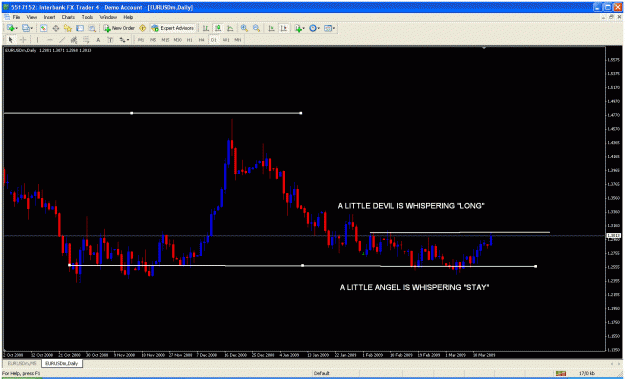Open the Help menu
Viewport: 625px width, 379px height.
(x=128, y=18)
